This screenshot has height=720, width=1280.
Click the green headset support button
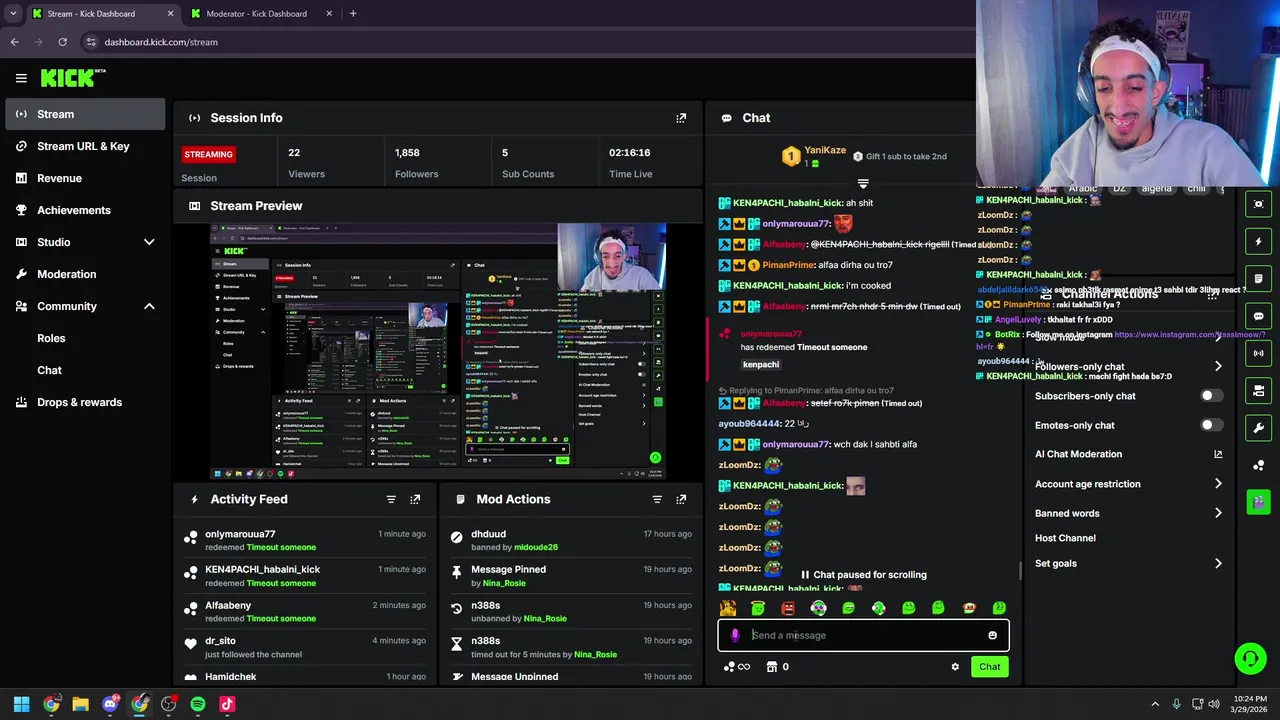coord(1250,658)
